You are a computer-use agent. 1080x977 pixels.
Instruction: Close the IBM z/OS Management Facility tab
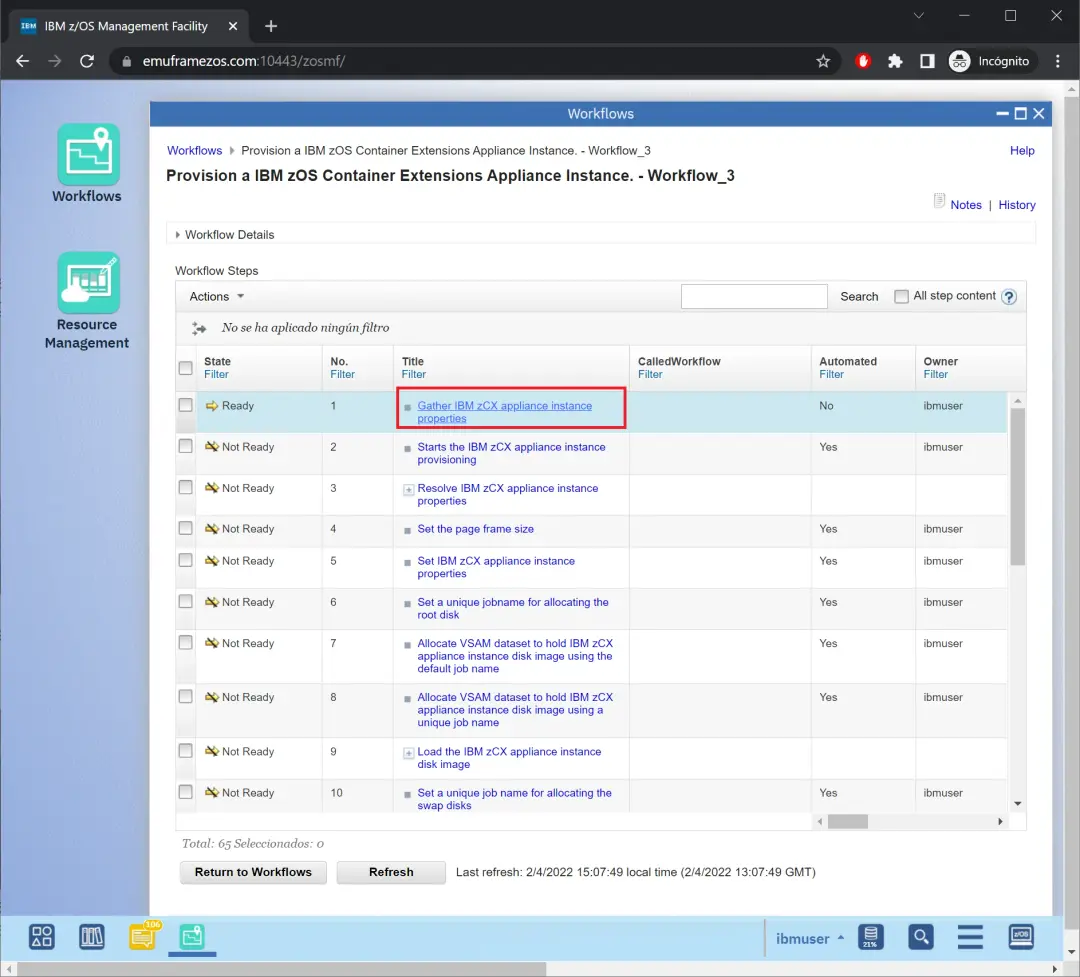click(233, 26)
